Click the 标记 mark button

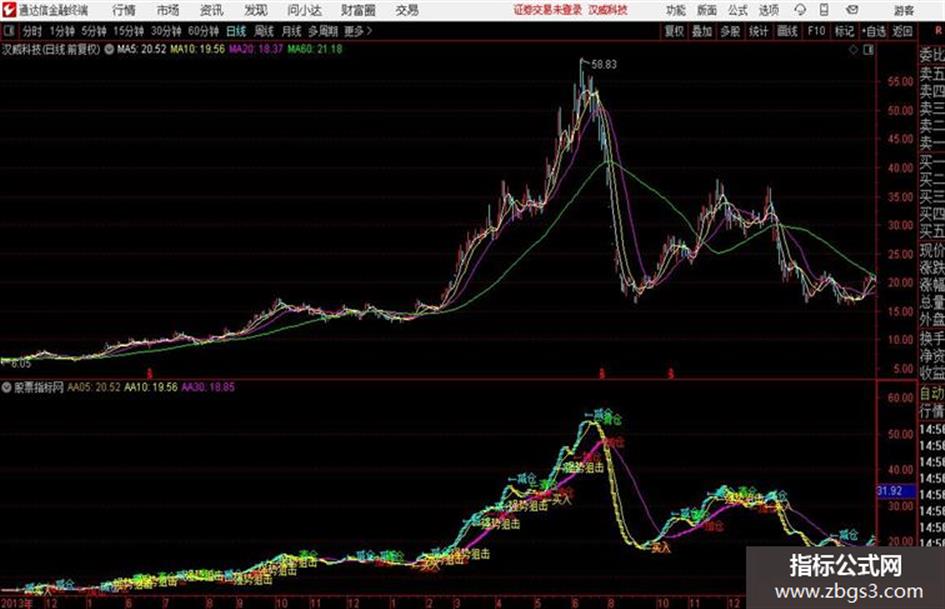point(844,31)
